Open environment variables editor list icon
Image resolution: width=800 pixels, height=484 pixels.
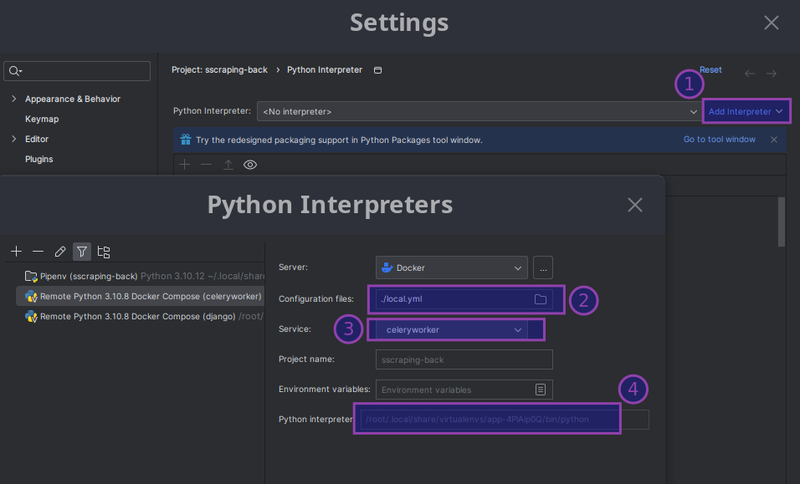tap(540, 390)
